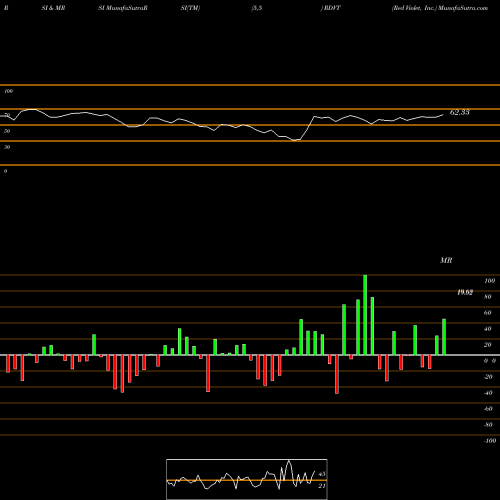The height and width of the screenshot is (500, 500).
Task: Click the tallest green MR bar
Action: pos(365,315)
